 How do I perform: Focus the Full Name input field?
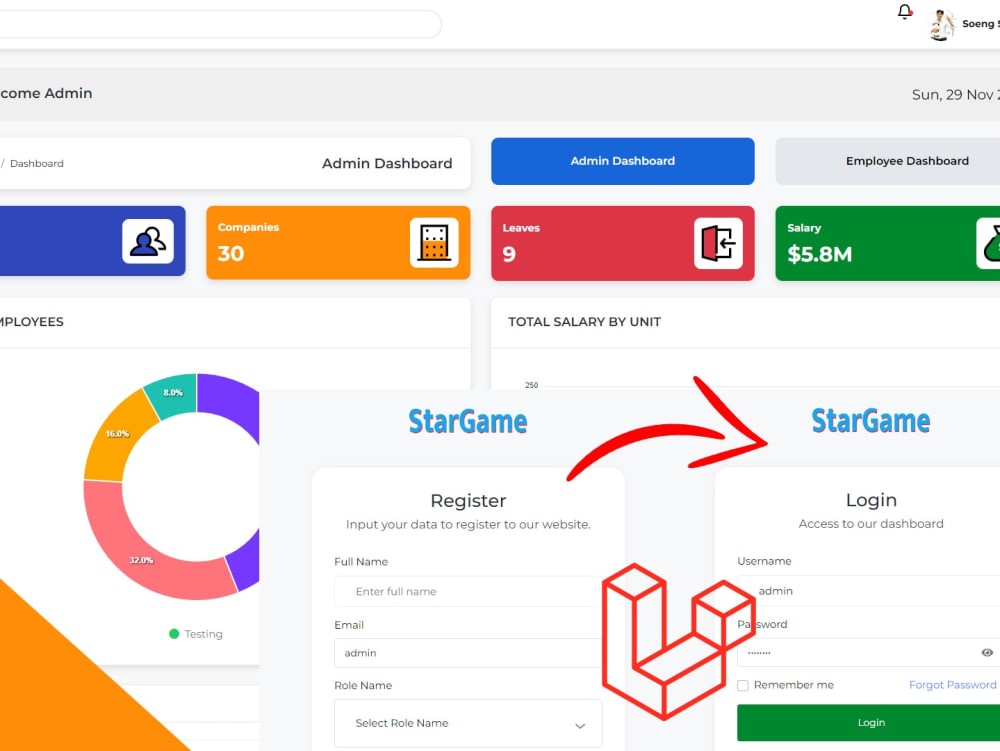coord(468,592)
